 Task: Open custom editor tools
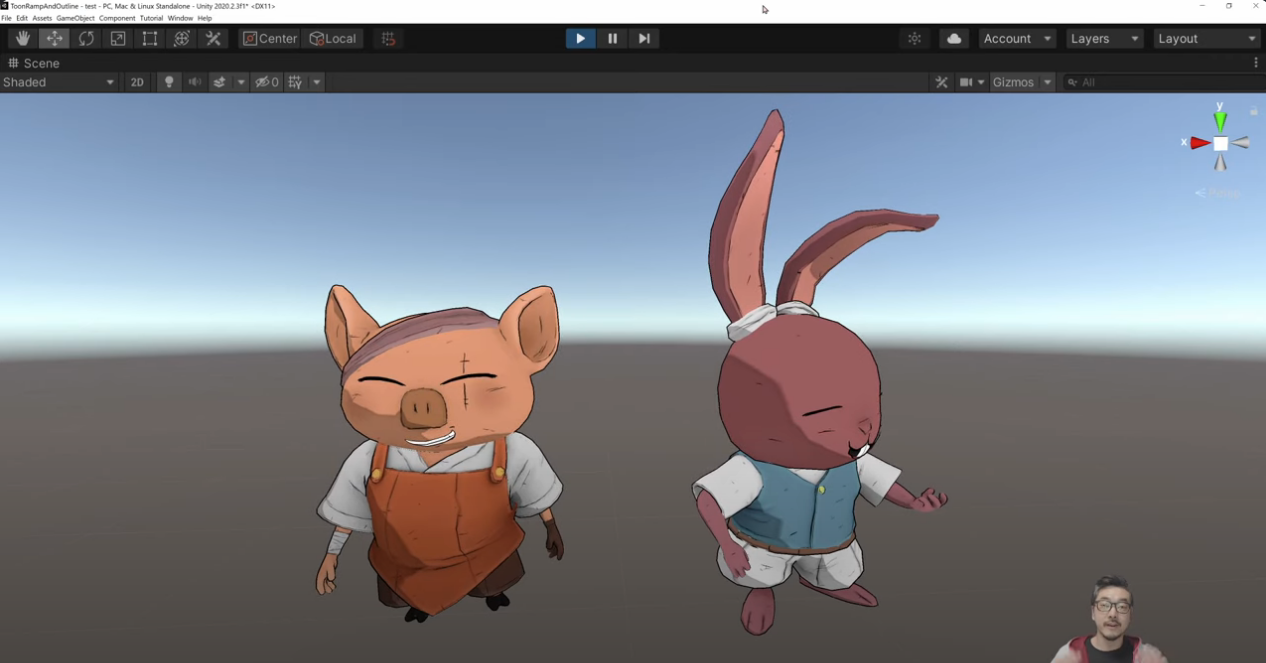[x=213, y=38]
